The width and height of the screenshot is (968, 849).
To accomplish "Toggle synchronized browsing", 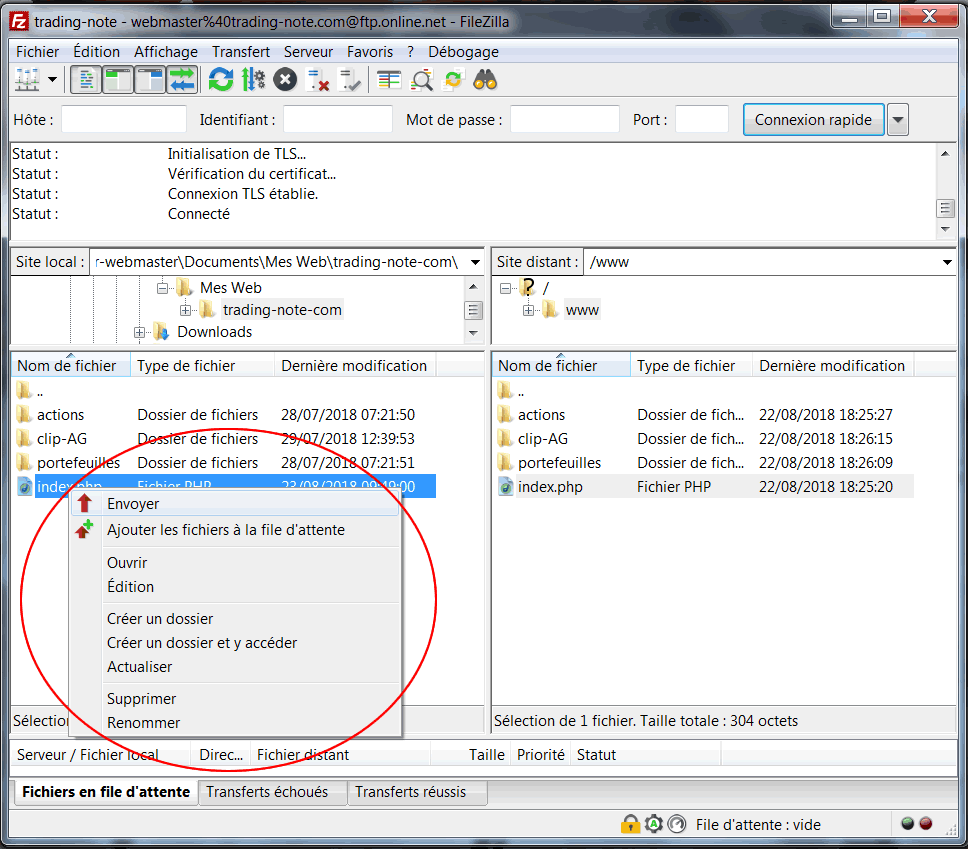I will pyautogui.click(x=454, y=80).
